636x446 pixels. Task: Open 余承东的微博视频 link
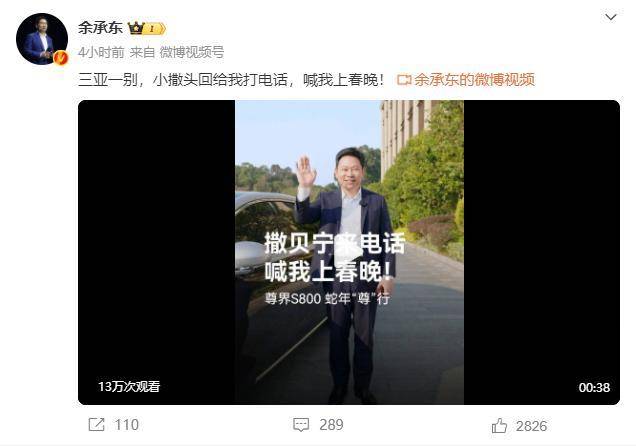(474, 80)
